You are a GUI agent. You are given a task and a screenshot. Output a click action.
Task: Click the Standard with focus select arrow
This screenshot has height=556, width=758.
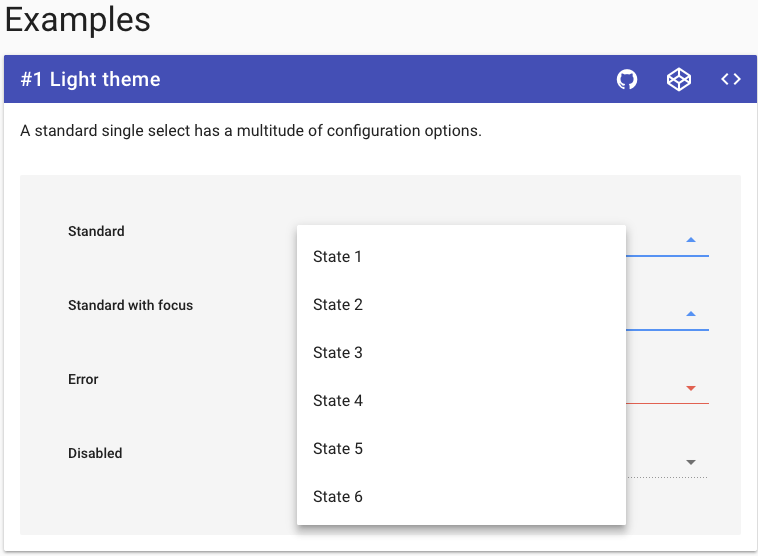pyautogui.click(x=691, y=314)
